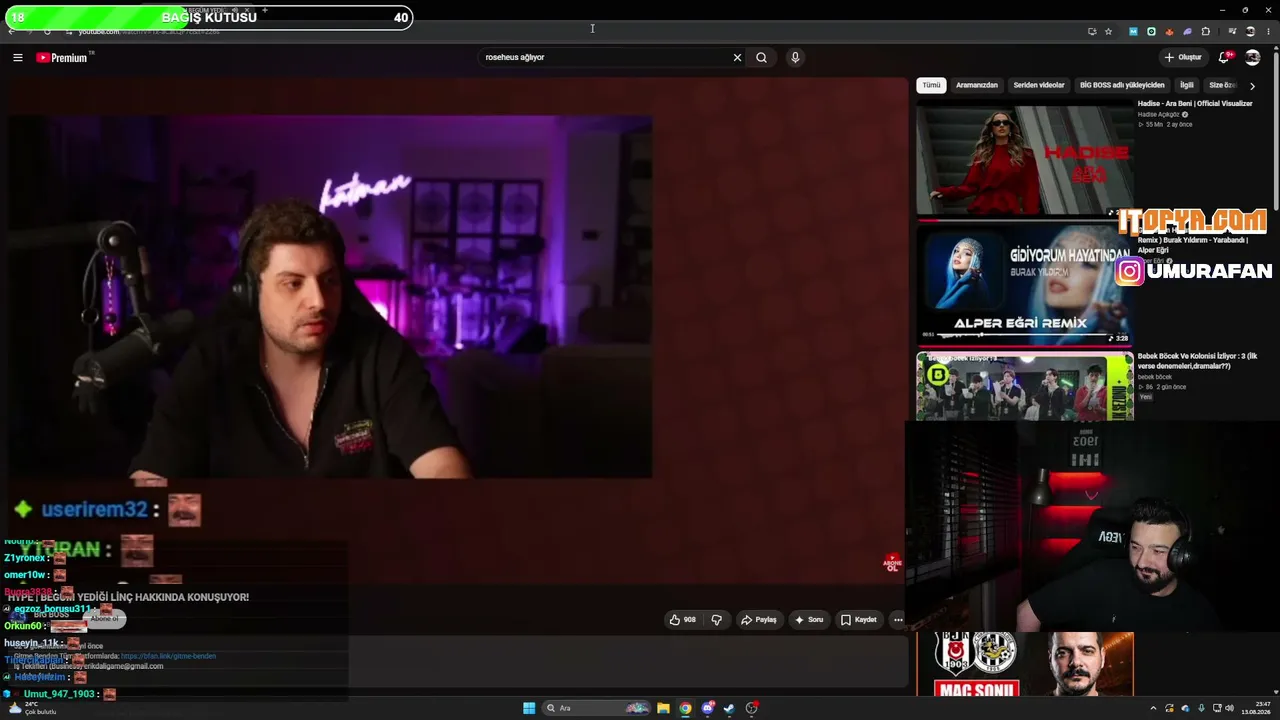
Task: Open the Bebek Böcek Ve Kolonisi İzliyor title
Action: point(1197,361)
